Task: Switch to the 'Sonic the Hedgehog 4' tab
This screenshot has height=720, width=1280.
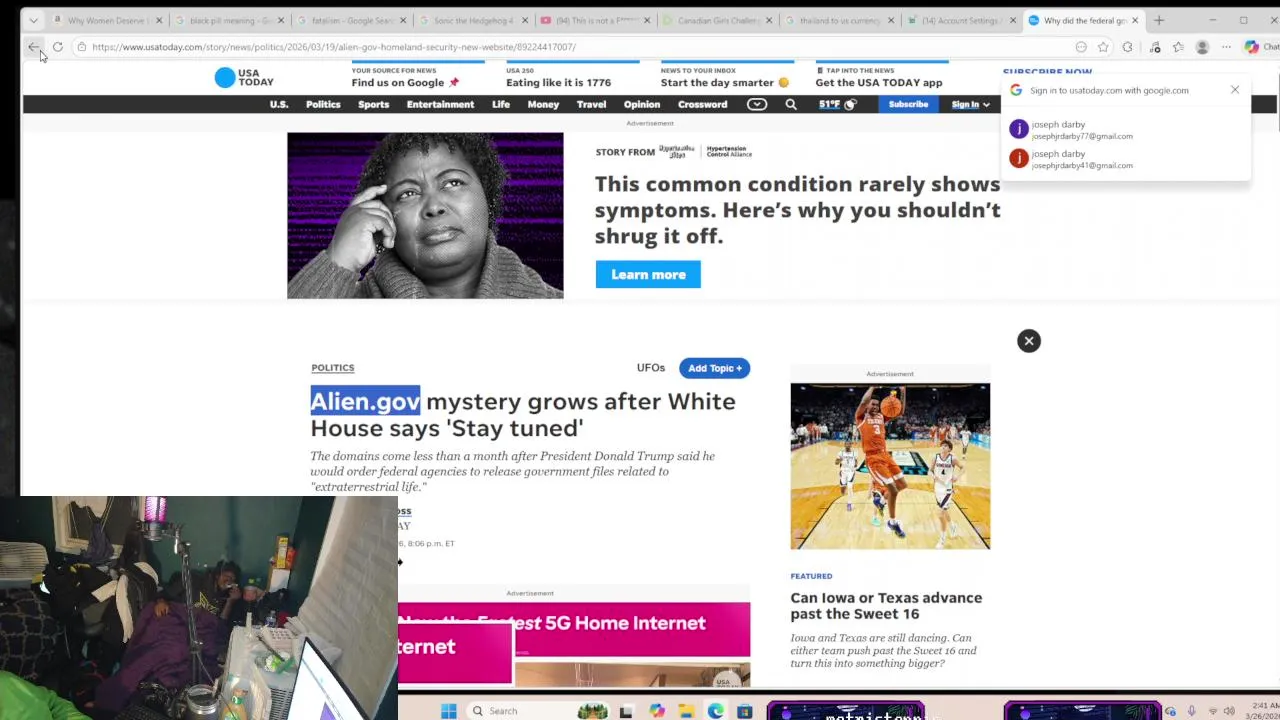Action: (x=474, y=20)
